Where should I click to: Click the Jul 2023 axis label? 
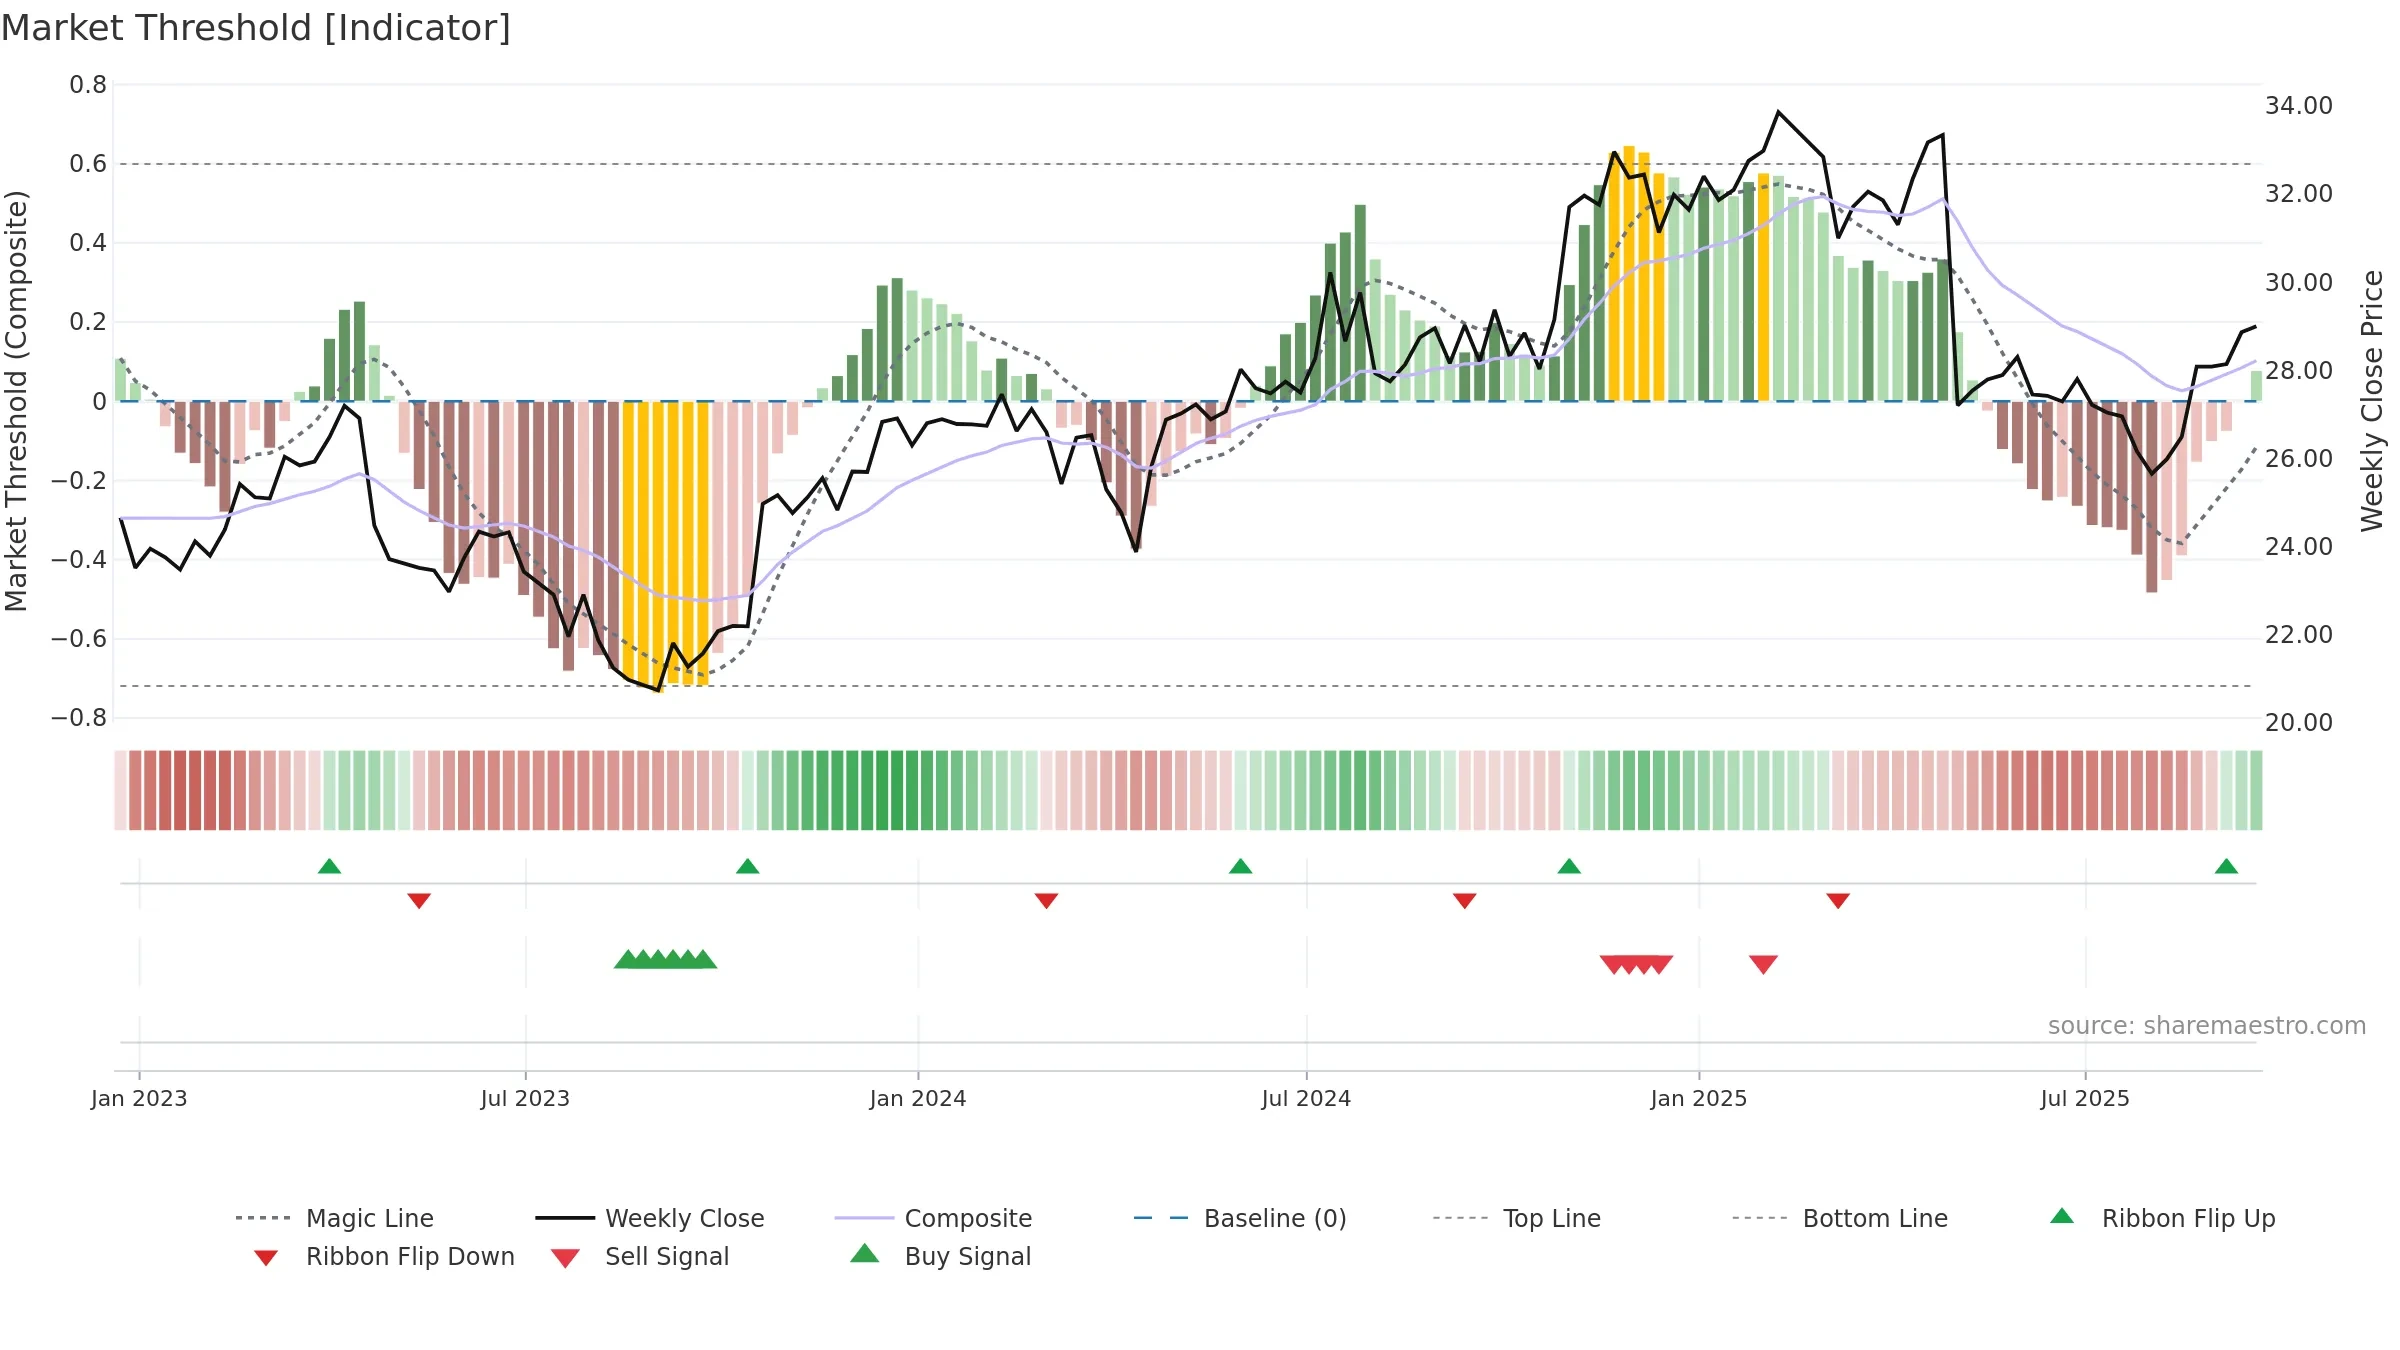point(525,1098)
